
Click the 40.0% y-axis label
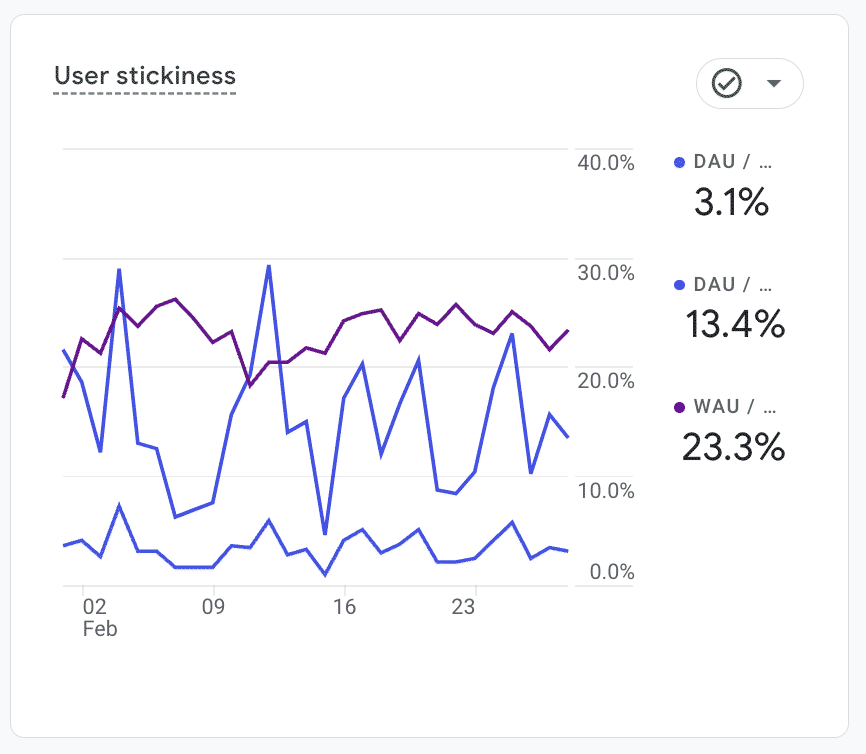click(x=606, y=163)
